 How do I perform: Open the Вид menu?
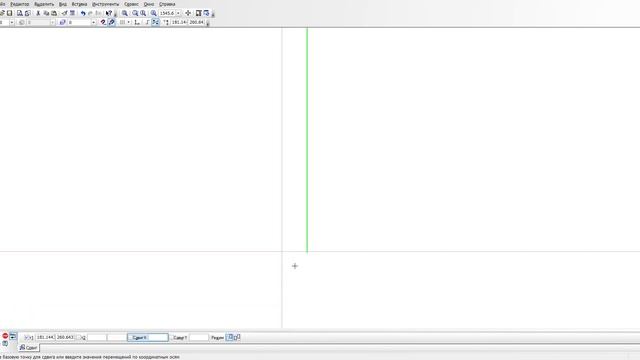point(63,4)
